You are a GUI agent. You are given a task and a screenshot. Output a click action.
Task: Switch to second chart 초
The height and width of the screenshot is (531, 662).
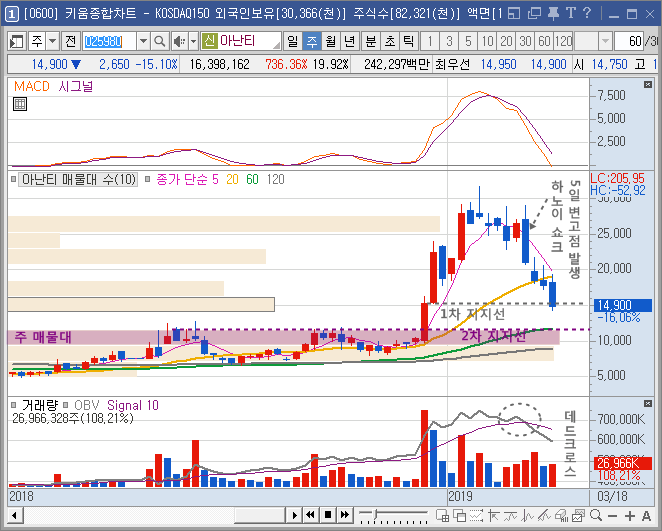(389, 41)
